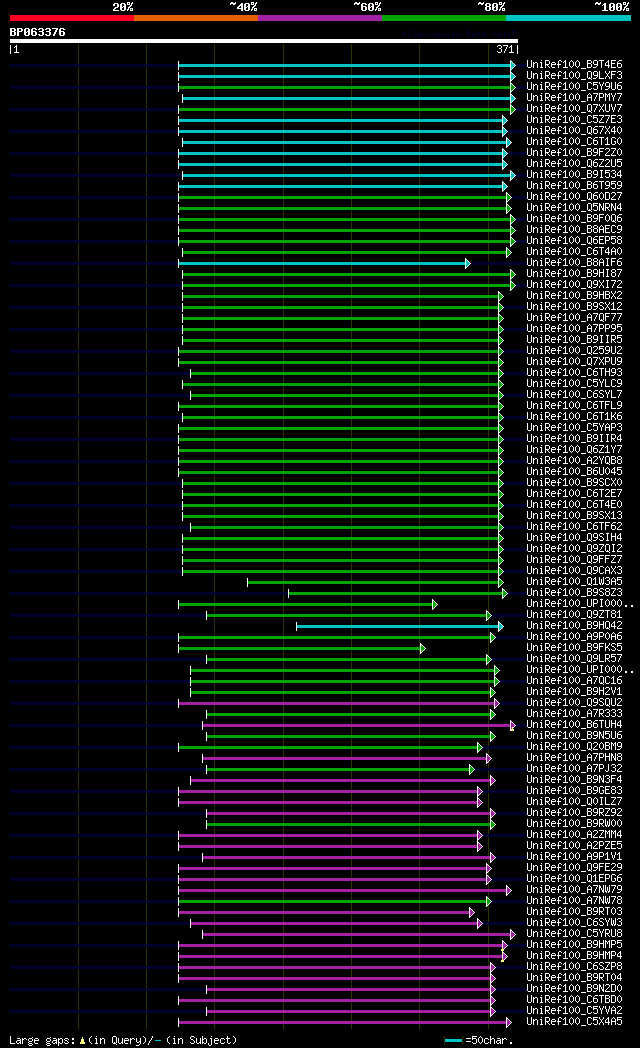Open hit UniRef100_Q9CAX3
The image size is (640, 1048).
point(574,571)
